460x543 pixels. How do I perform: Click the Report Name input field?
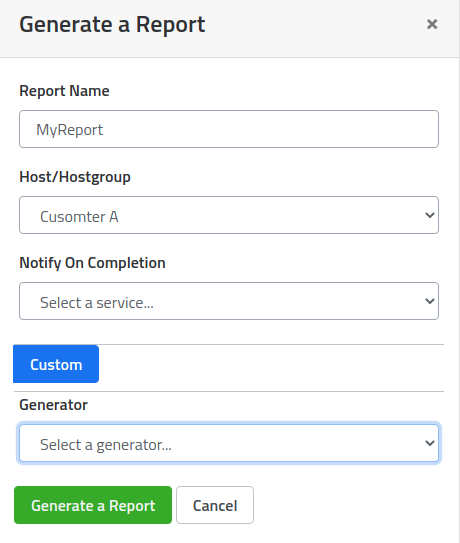pos(229,129)
